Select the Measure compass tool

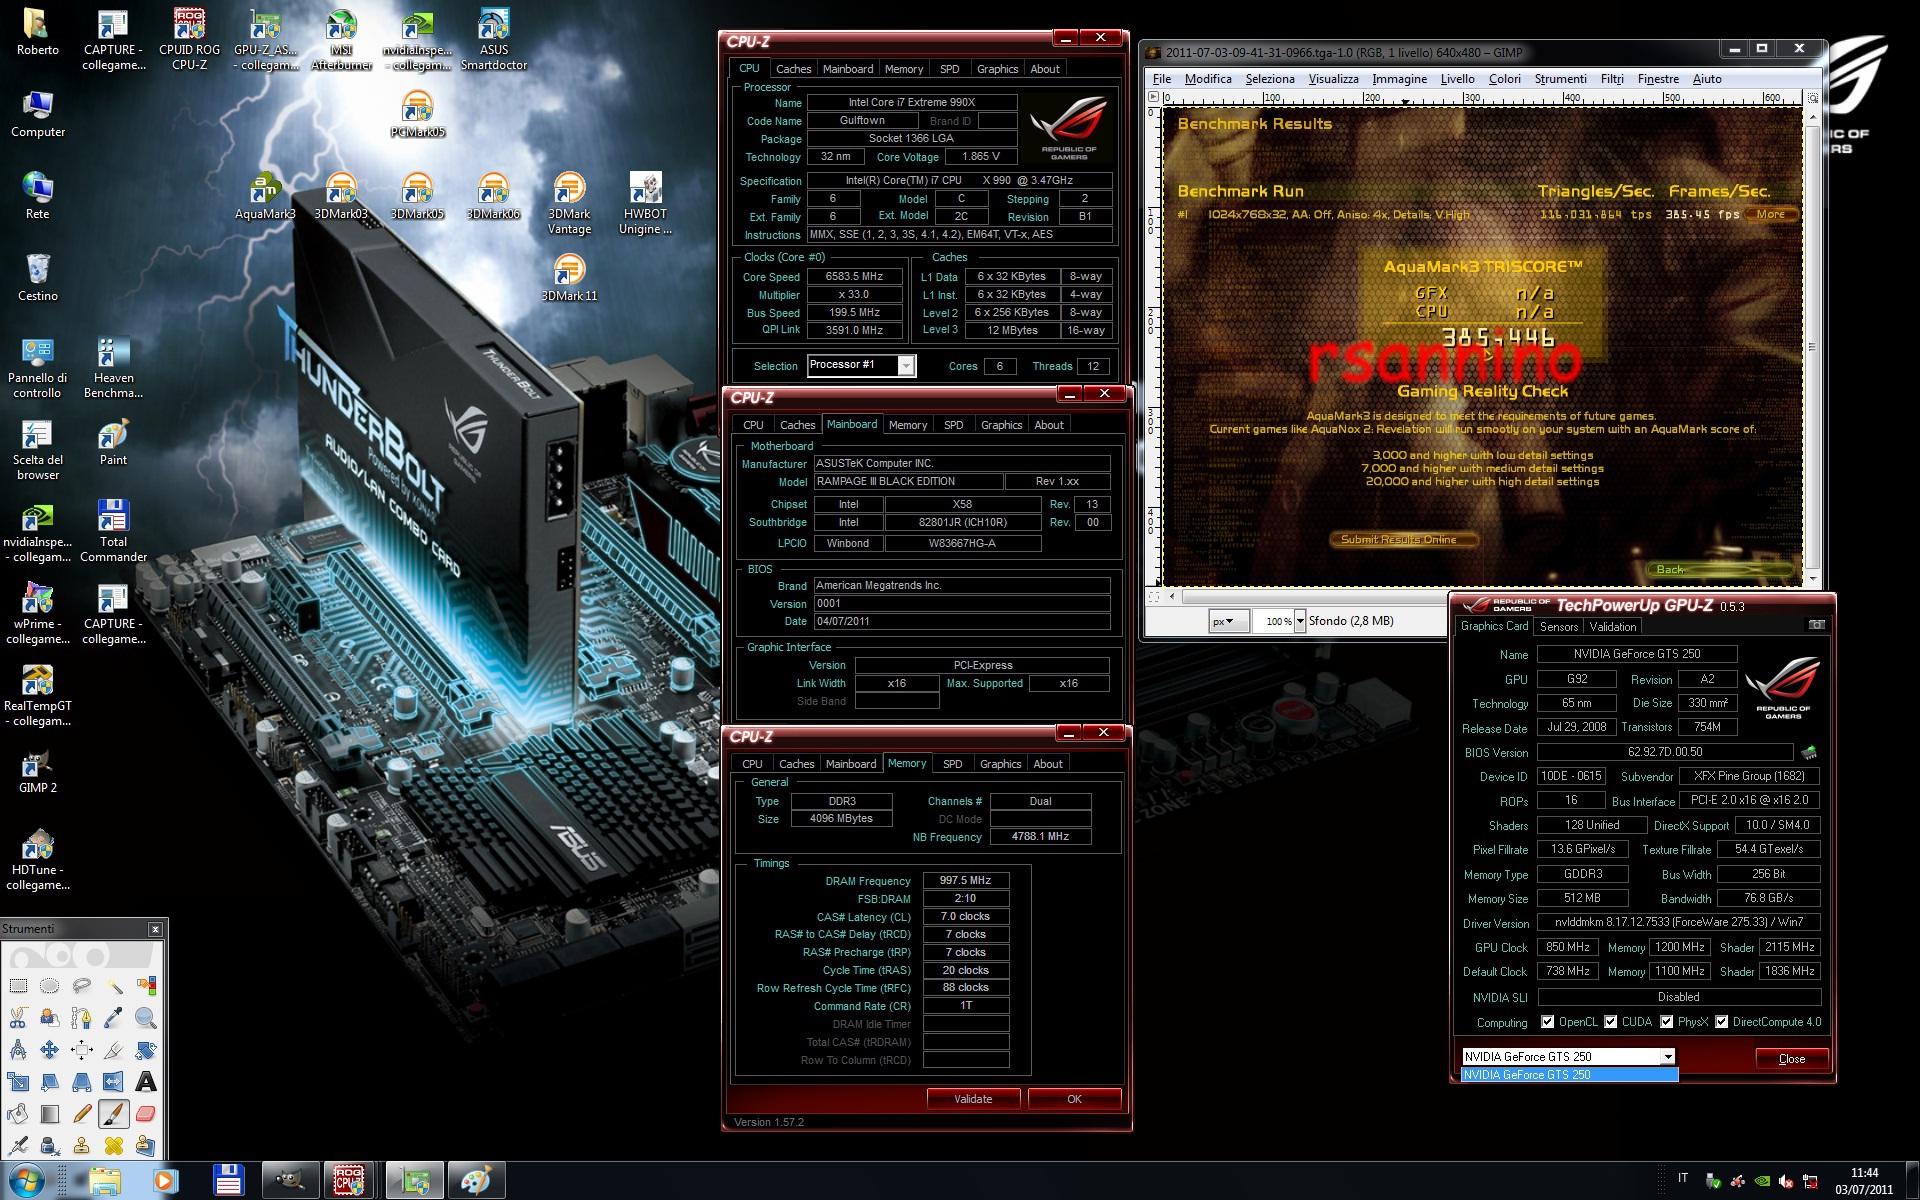[18, 1050]
